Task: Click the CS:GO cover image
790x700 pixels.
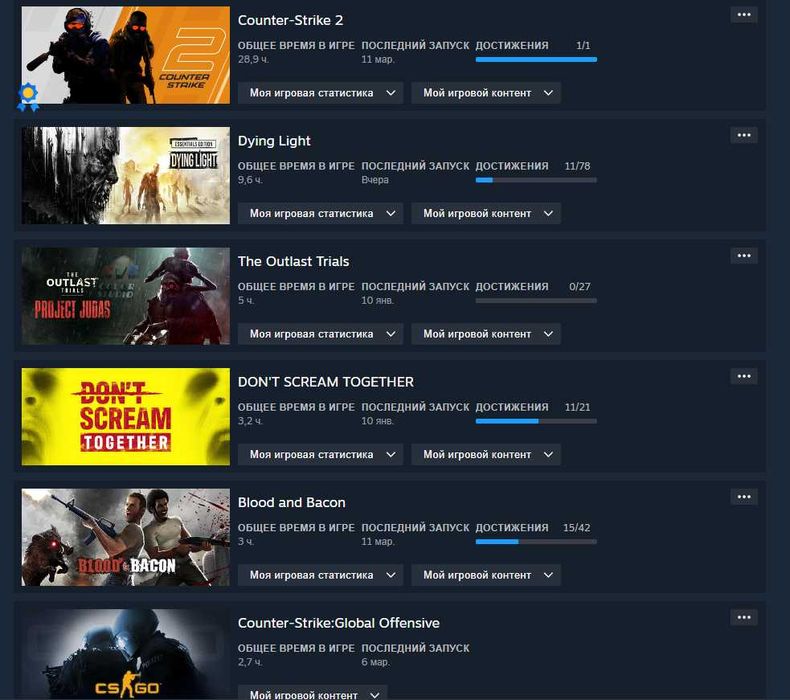Action: click(125, 654)
